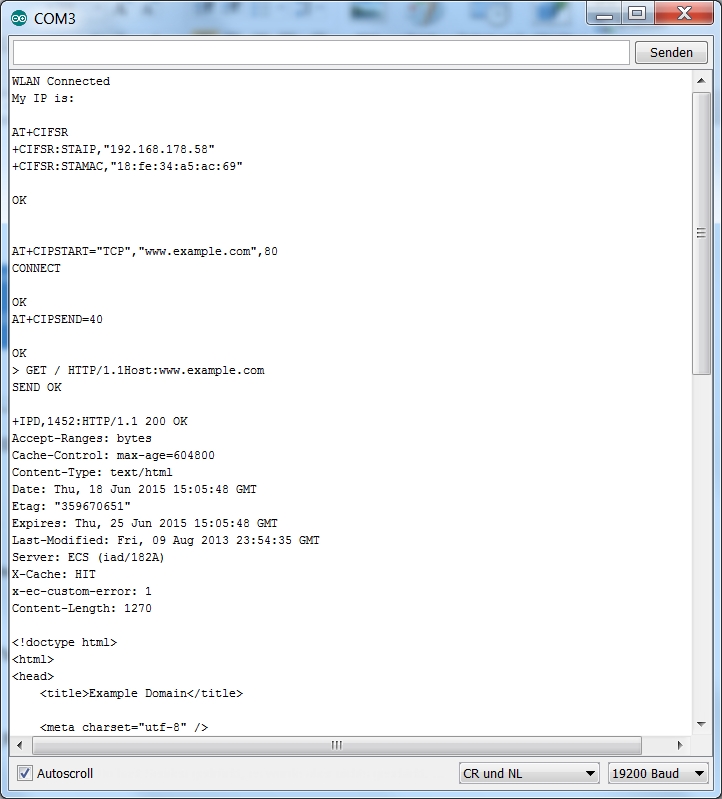This screenshot has width=722, height=799.
Task: Click the '> GET / HTTP/1.1Host' line
Action: pyautogui.click(x=139, y=370)
